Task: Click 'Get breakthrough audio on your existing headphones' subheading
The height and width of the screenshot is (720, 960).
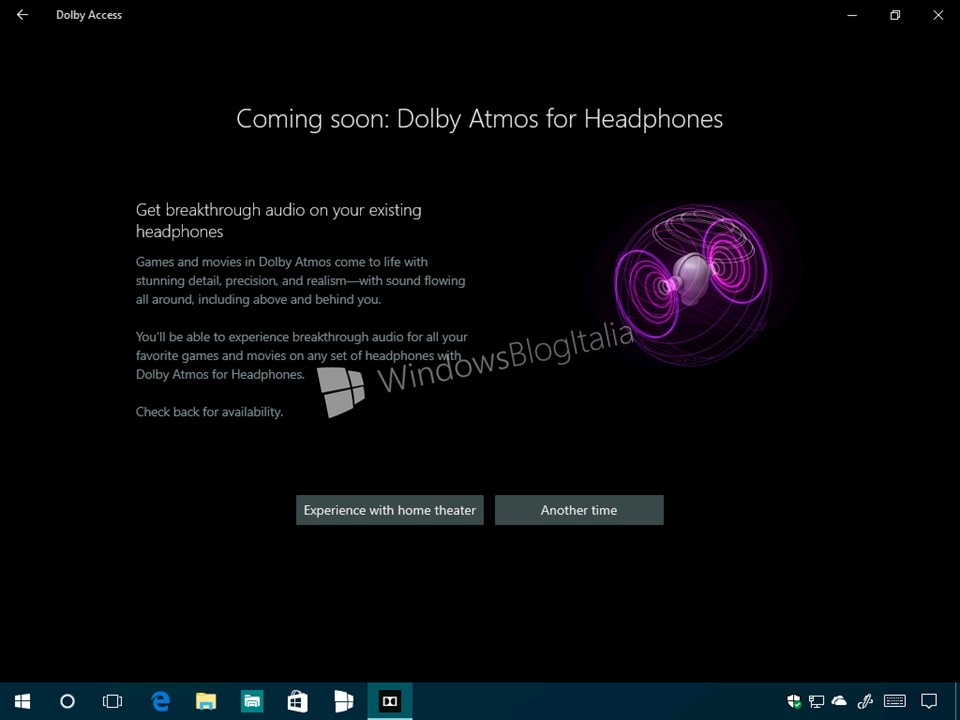Action: point(279,220)
